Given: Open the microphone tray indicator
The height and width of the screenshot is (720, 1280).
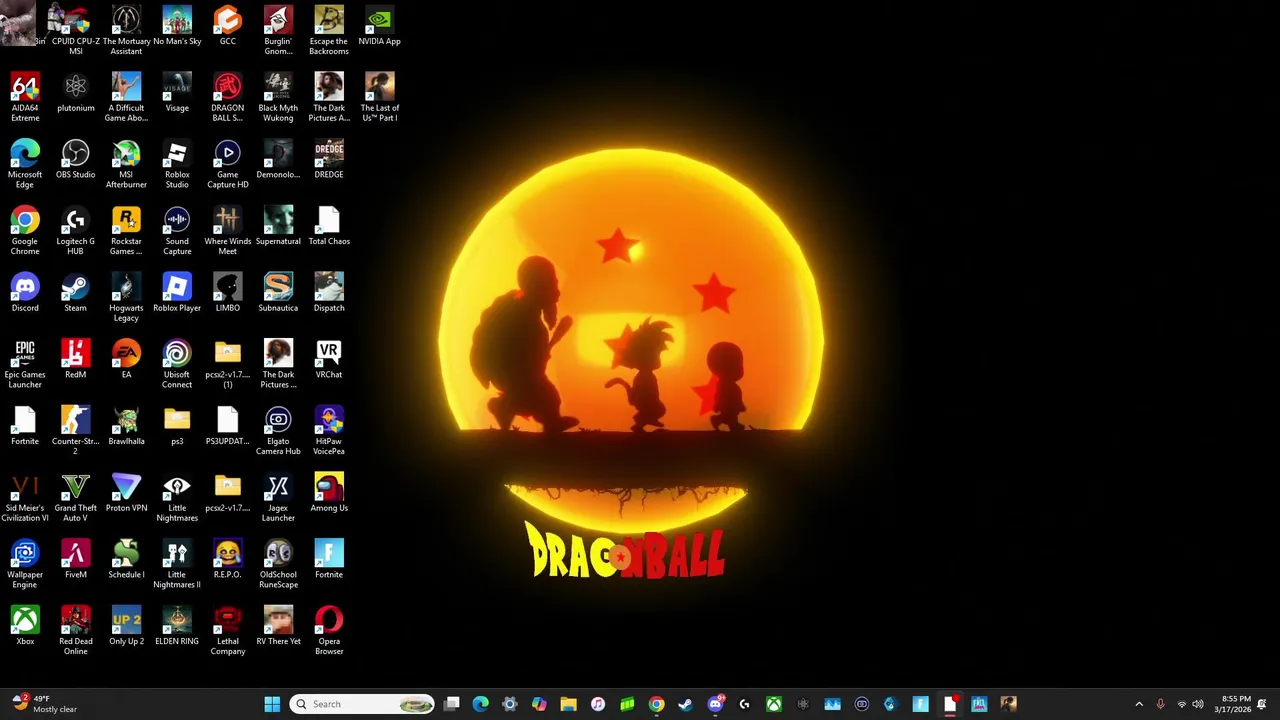Looking at the screenshot, I should point(1160,704).
